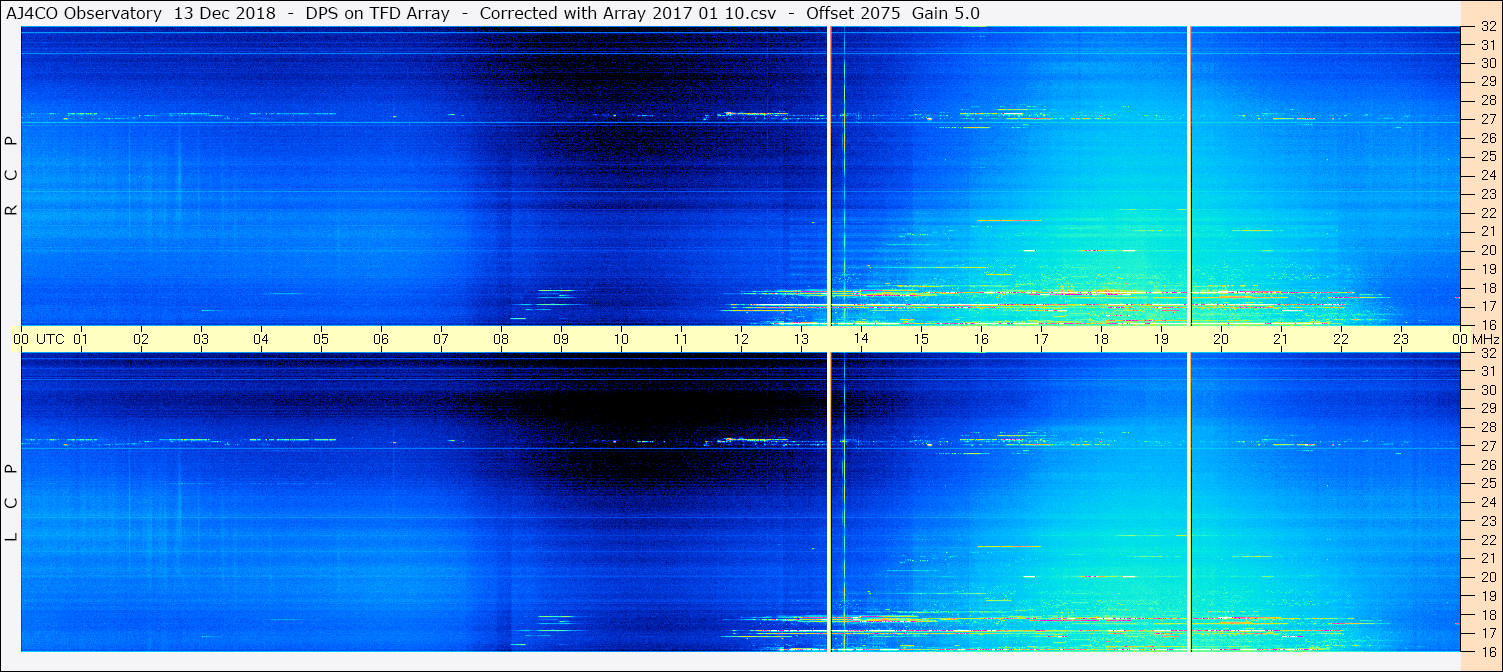Viewport: 1503px width, 672px height.
Task: Click the 28 MHz scale label of the RCP panel
Action: pos(1488,101)
